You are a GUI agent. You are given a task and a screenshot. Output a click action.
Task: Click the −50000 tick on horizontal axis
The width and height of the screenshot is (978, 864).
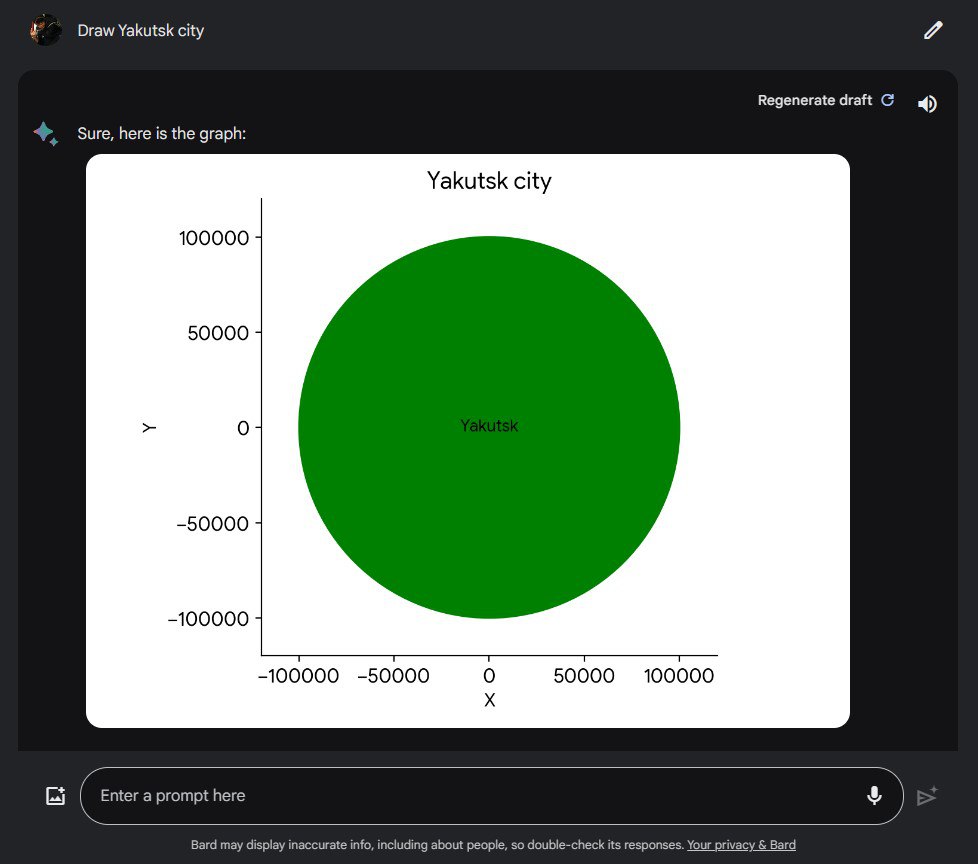(393, 677)
